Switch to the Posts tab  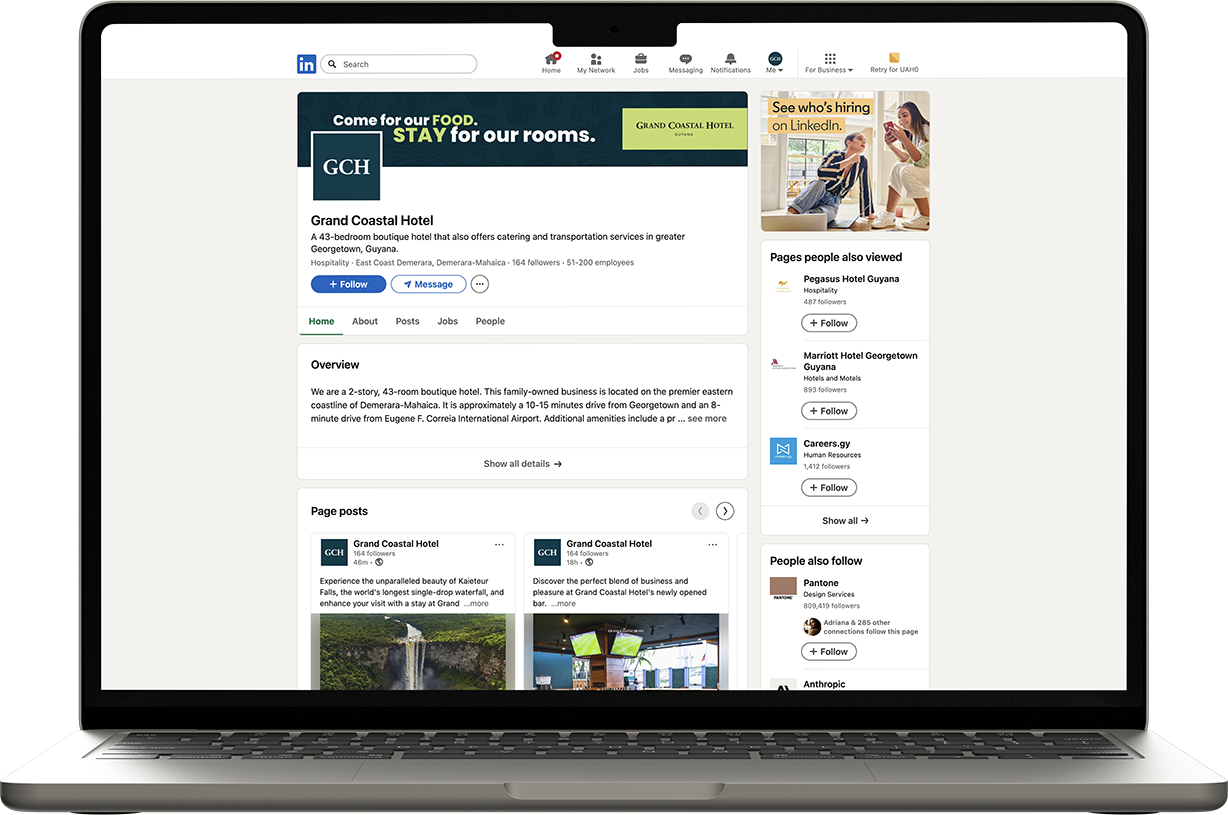(407, 321)
